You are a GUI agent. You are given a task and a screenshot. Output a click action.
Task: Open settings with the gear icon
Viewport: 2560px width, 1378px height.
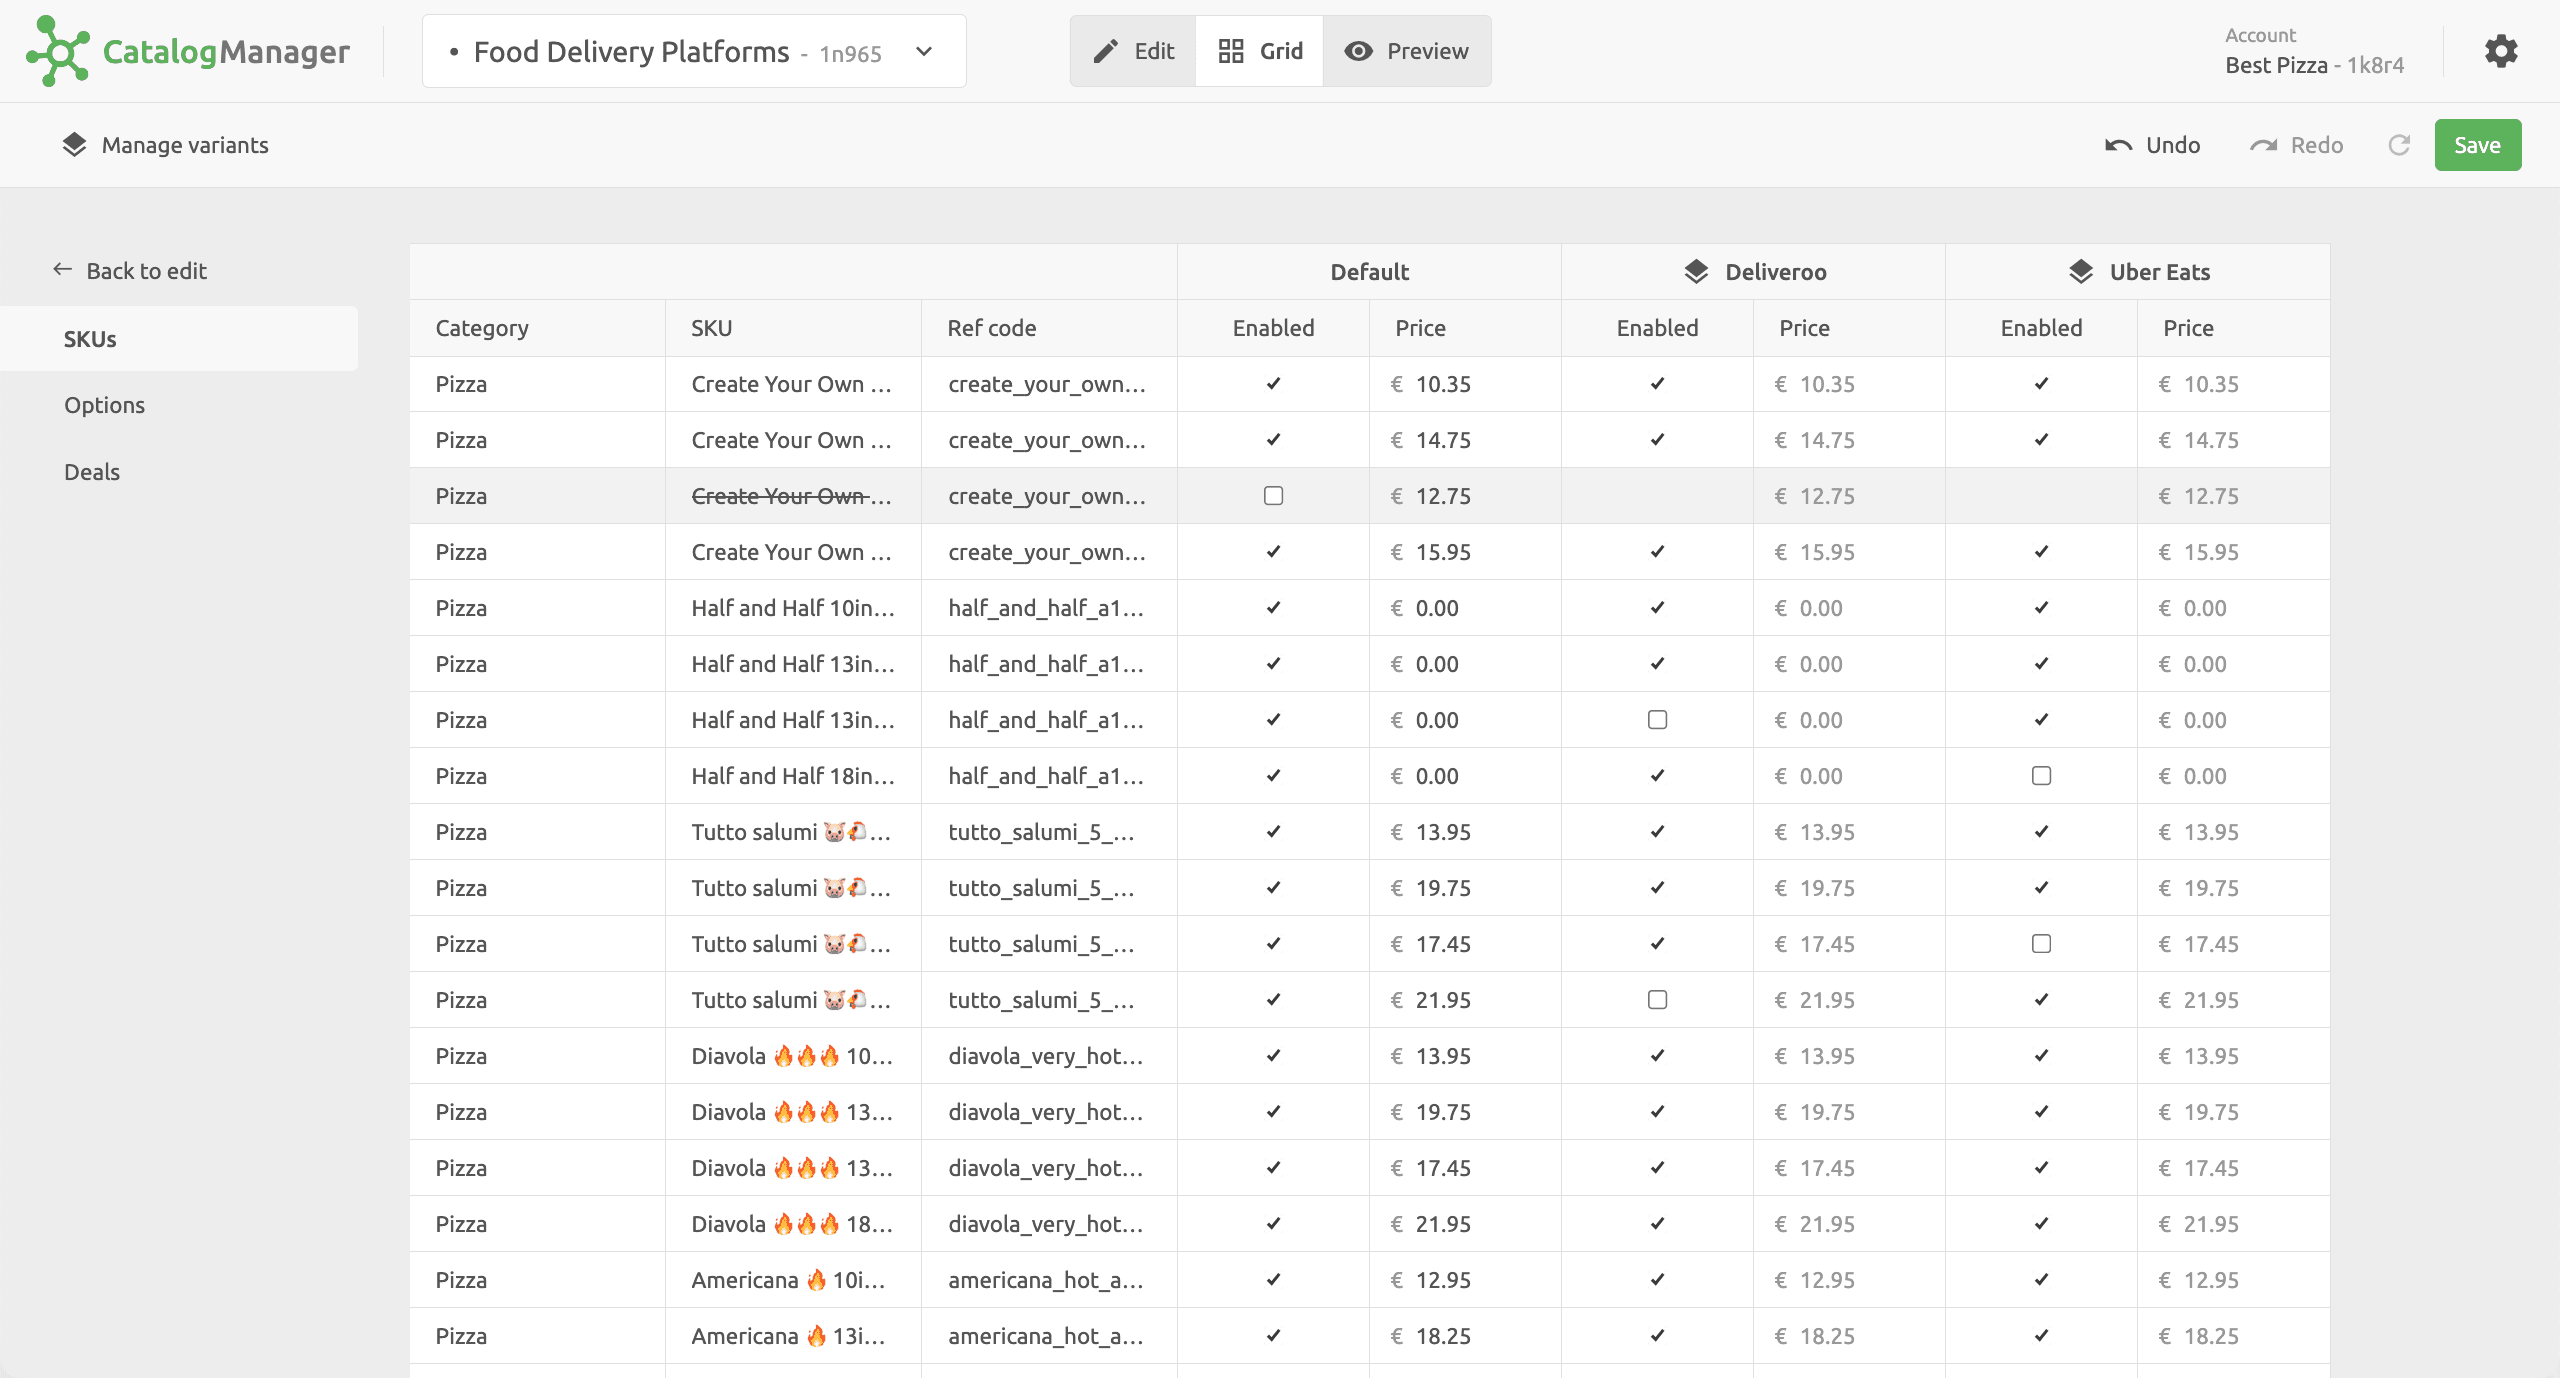point(2501,51)
